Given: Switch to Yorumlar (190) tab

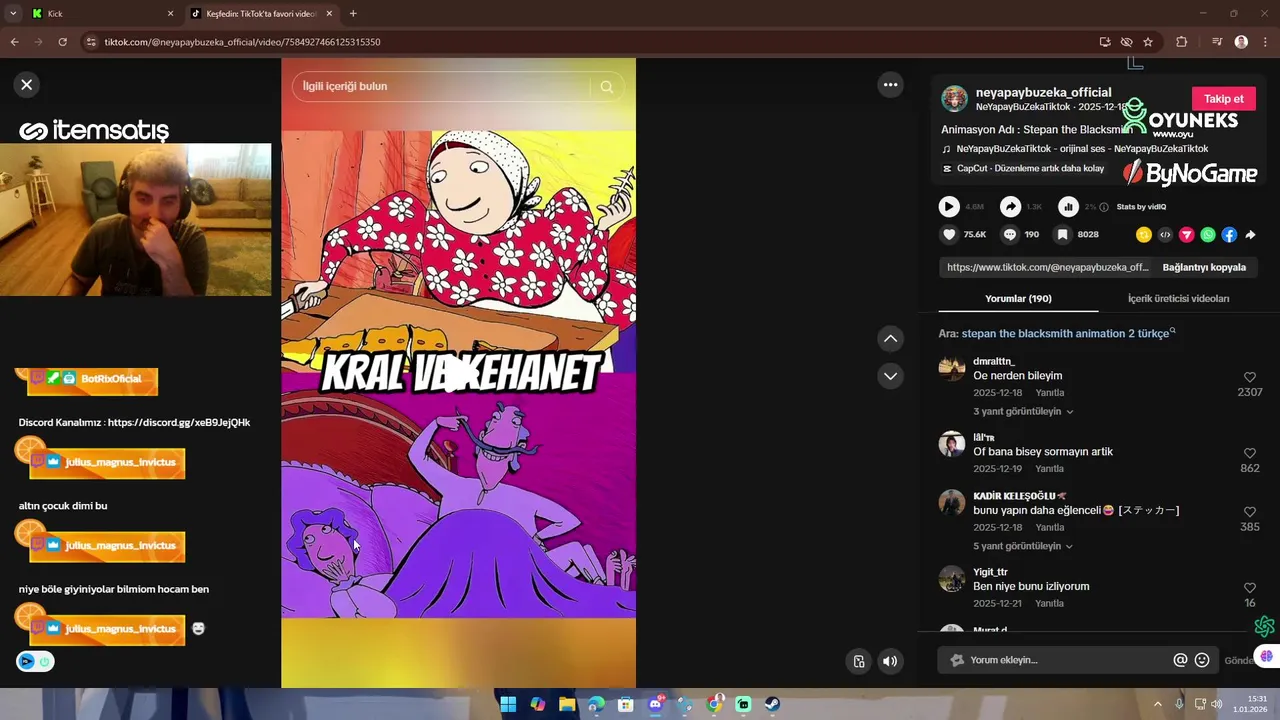Looking at the screenshot, I should click(1018, 299).
